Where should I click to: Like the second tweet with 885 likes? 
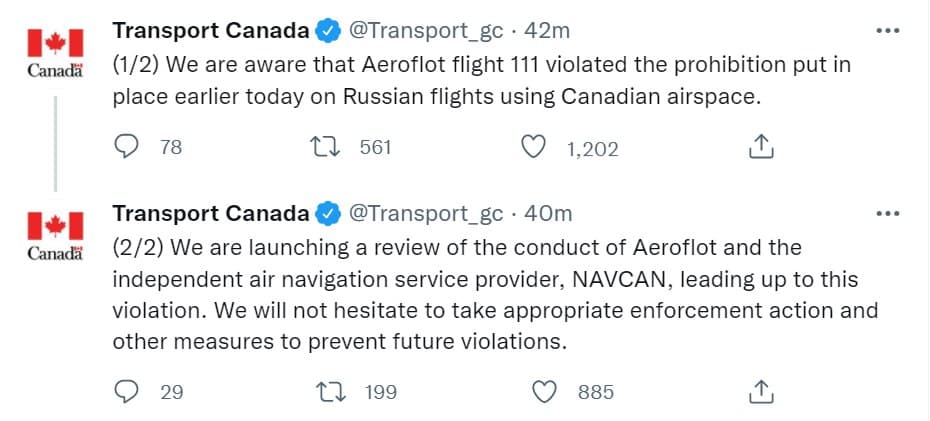544,392
